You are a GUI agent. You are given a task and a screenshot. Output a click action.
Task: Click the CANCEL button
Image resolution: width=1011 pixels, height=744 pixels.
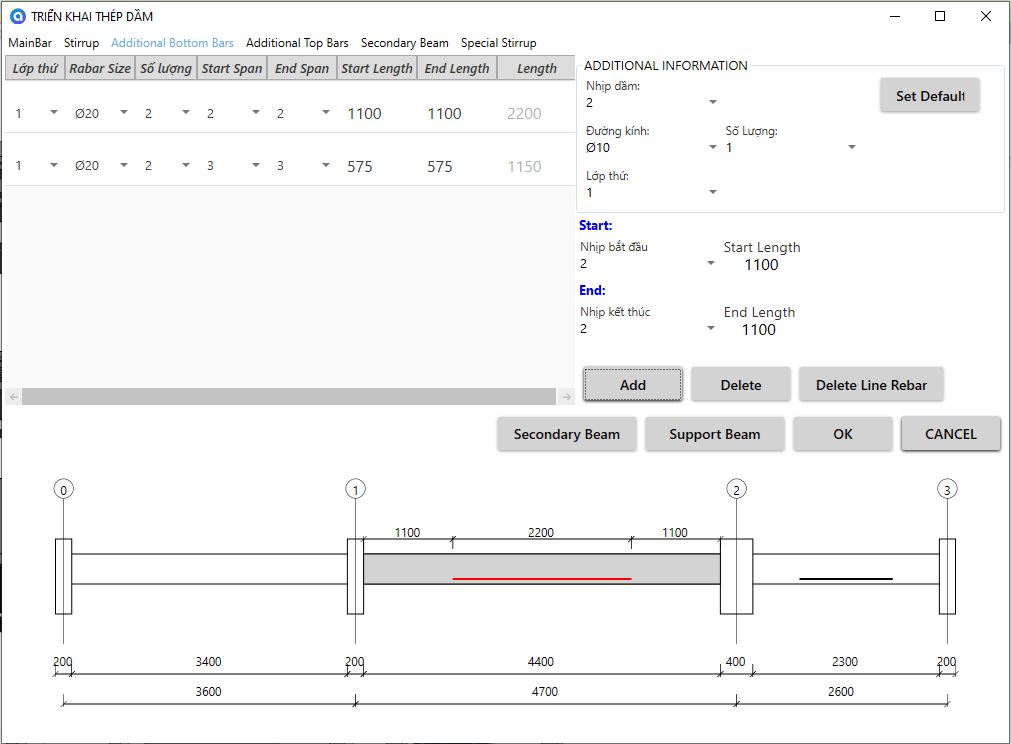tap(950, 434)
